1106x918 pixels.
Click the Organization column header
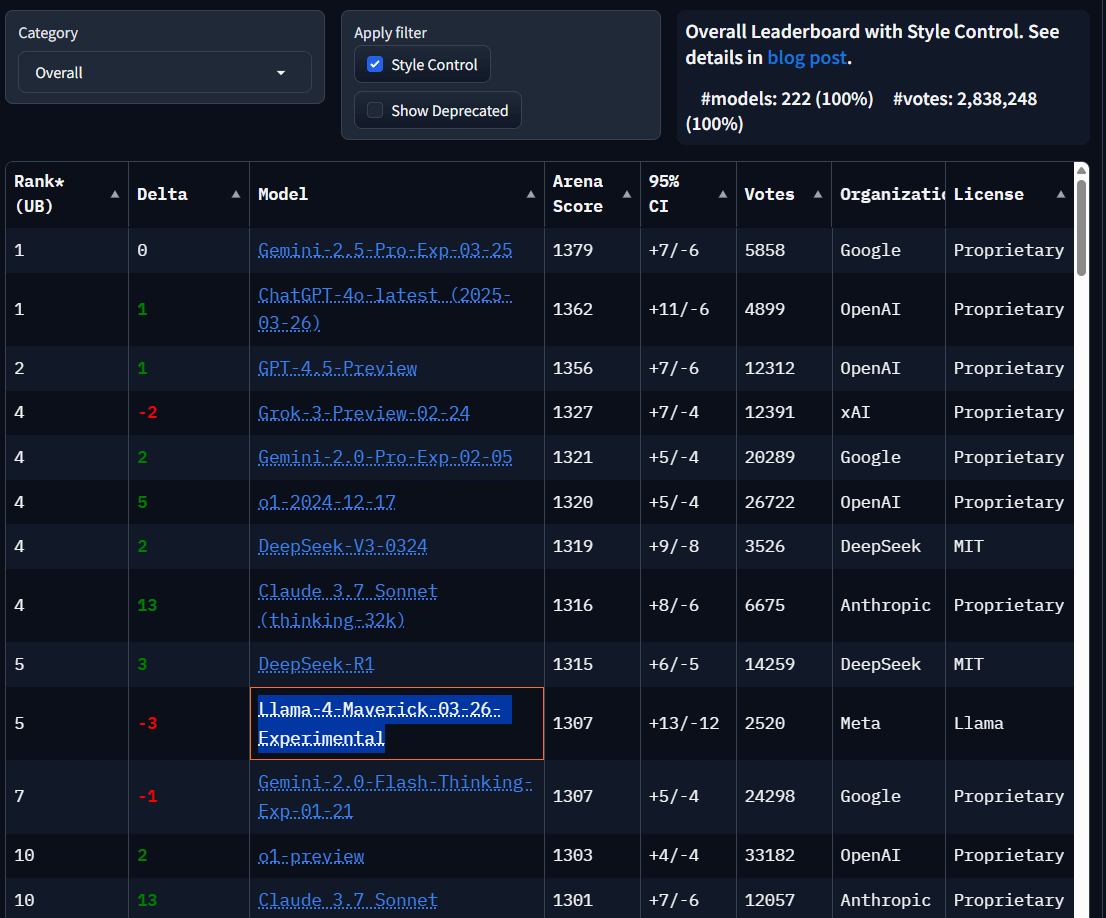click(887, 194)
